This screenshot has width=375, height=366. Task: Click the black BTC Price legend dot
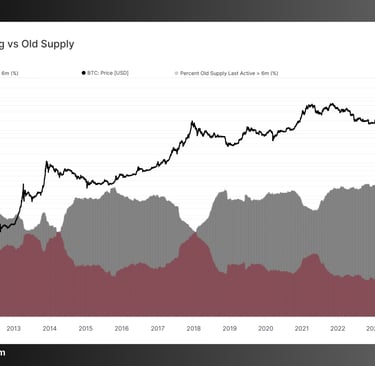[84, 73]
